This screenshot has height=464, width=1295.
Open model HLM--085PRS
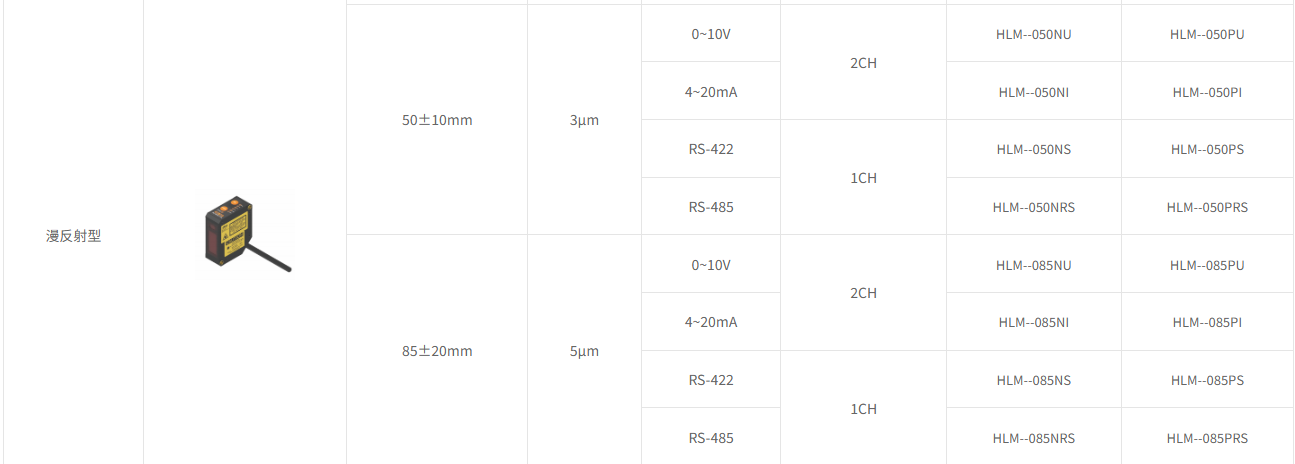coord(1207,438)
